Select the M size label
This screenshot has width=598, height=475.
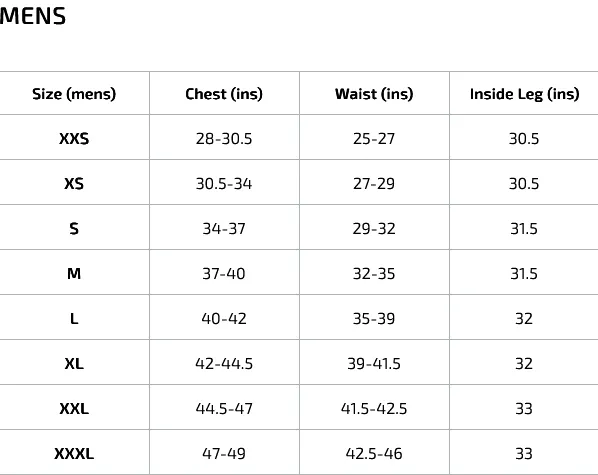point(74,274)
